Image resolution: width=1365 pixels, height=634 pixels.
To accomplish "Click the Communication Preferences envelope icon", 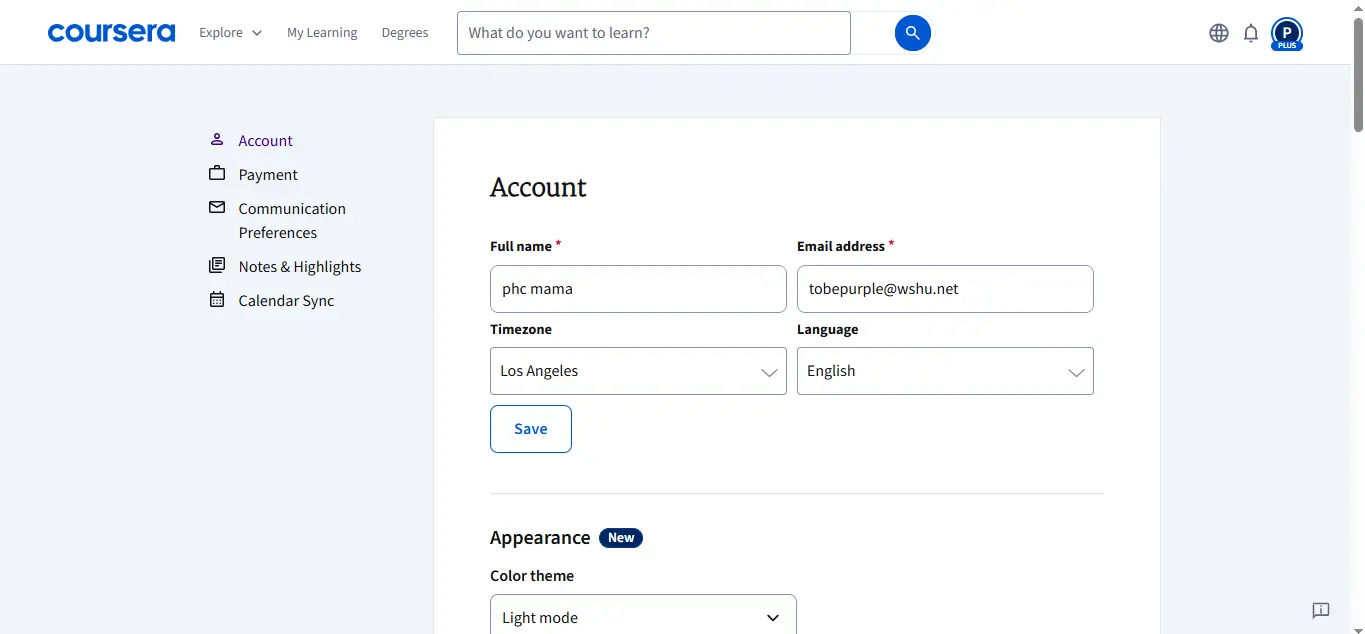I will 217,208.
